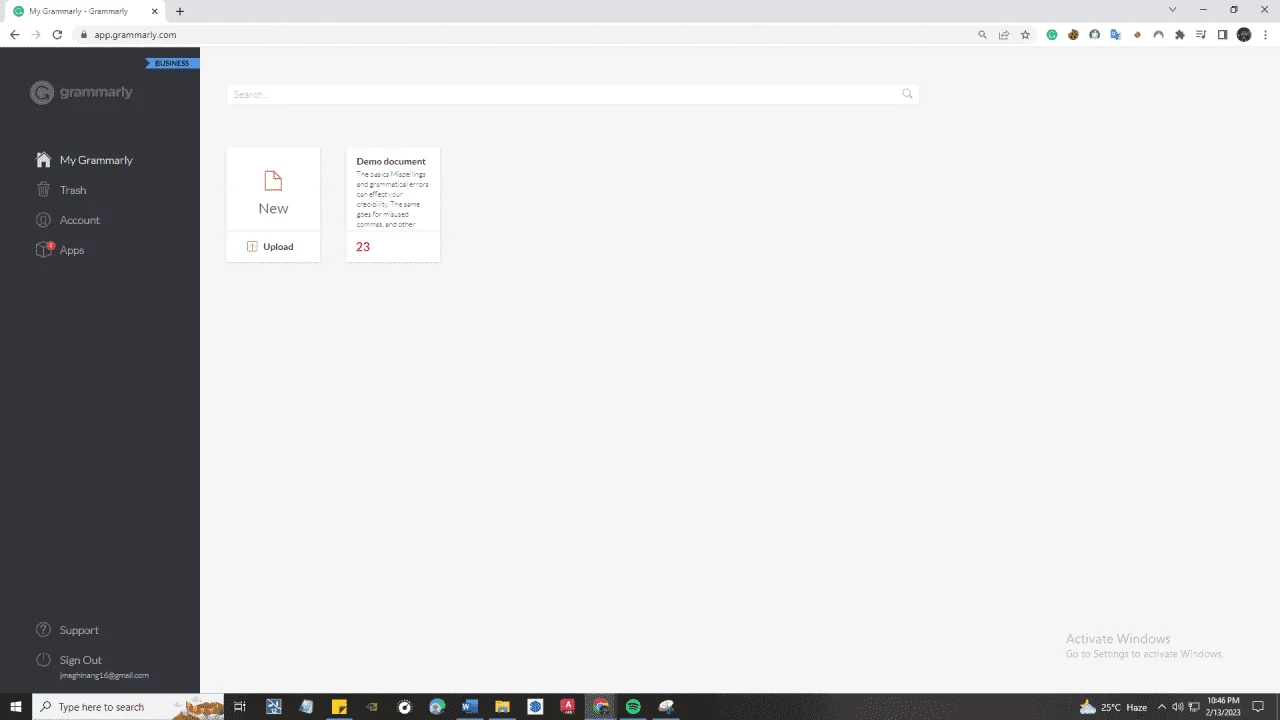Open the Grammarly browser extension
The image size is (1280, 720).
[1052, 34]
